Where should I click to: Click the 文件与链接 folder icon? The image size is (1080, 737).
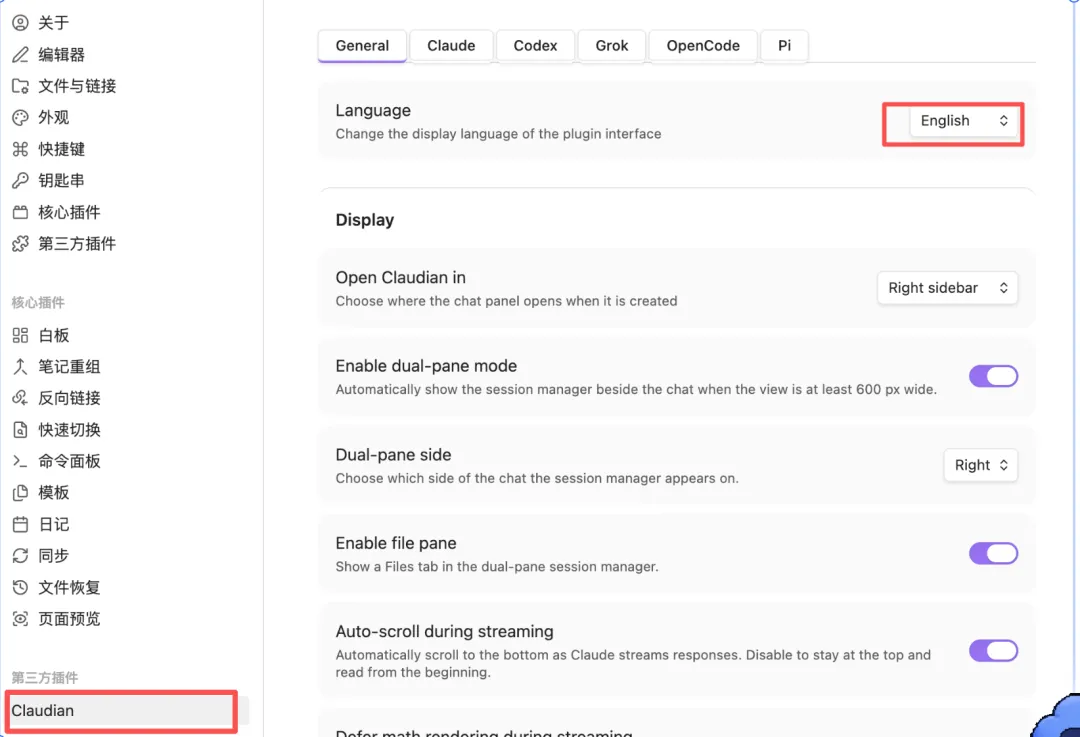click(21, 86)
